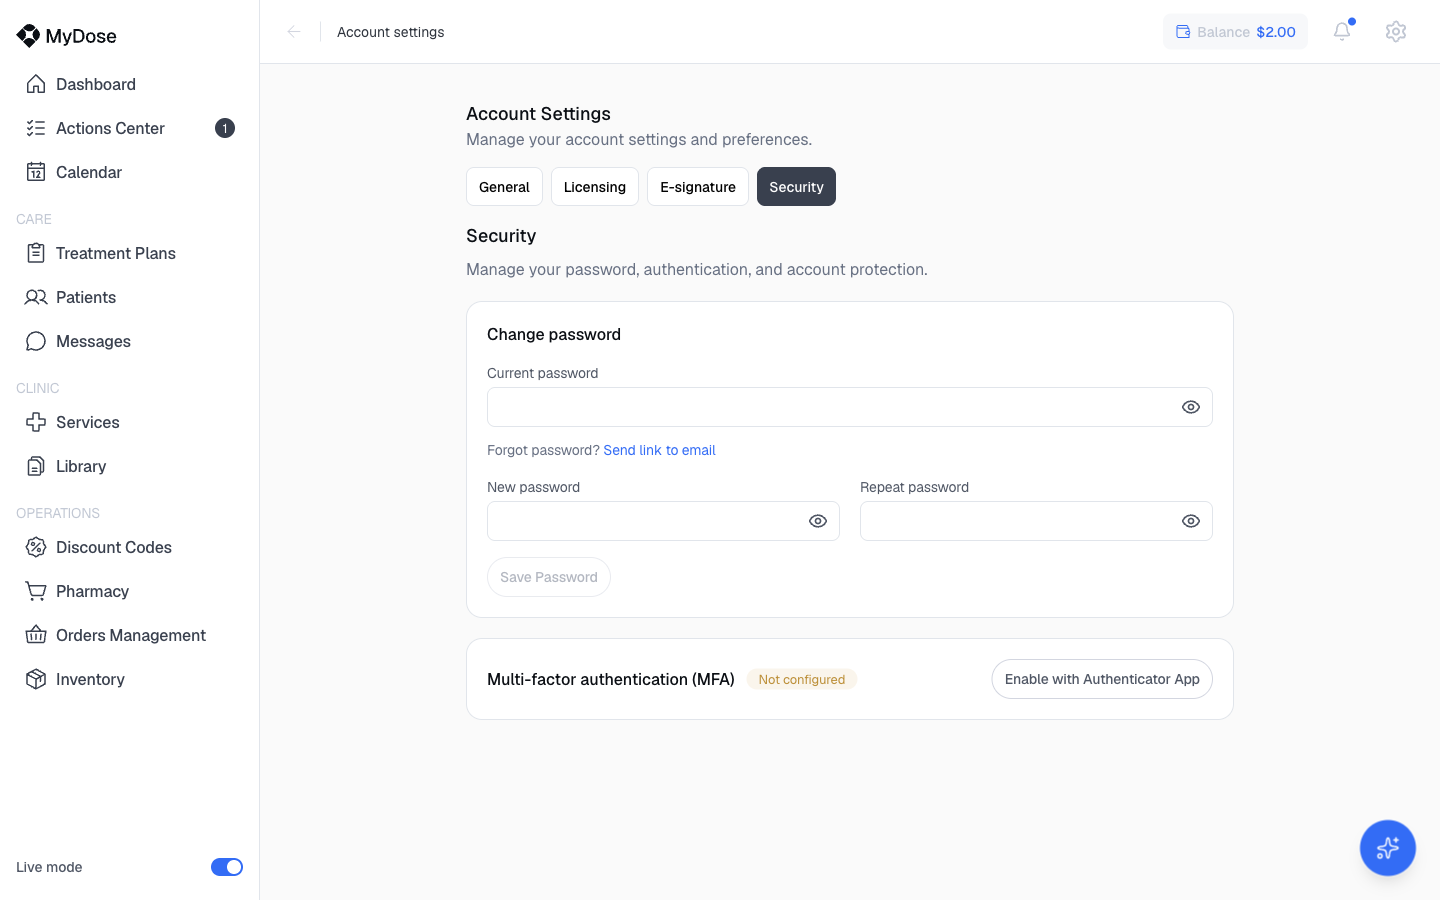Screen dimensions: 1440x900
Task: Click the Treatment Plans clipboard icon
Action: point(36,253)
